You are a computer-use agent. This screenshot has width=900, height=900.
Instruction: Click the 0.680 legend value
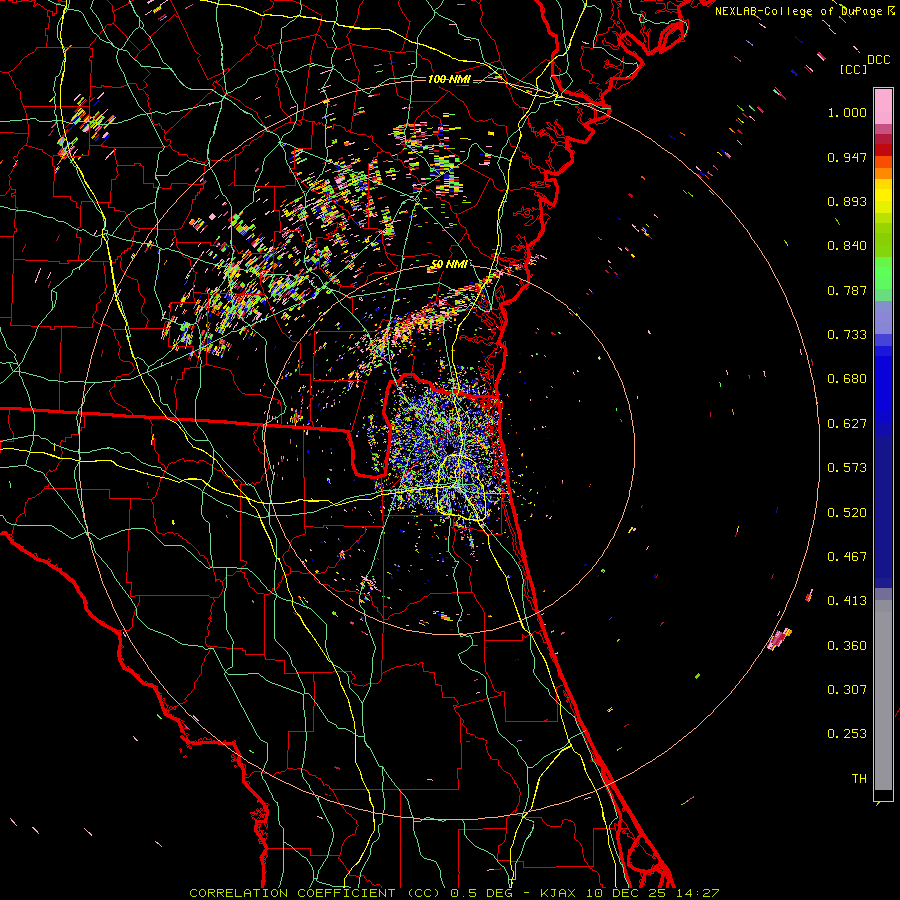pos(847,379)
